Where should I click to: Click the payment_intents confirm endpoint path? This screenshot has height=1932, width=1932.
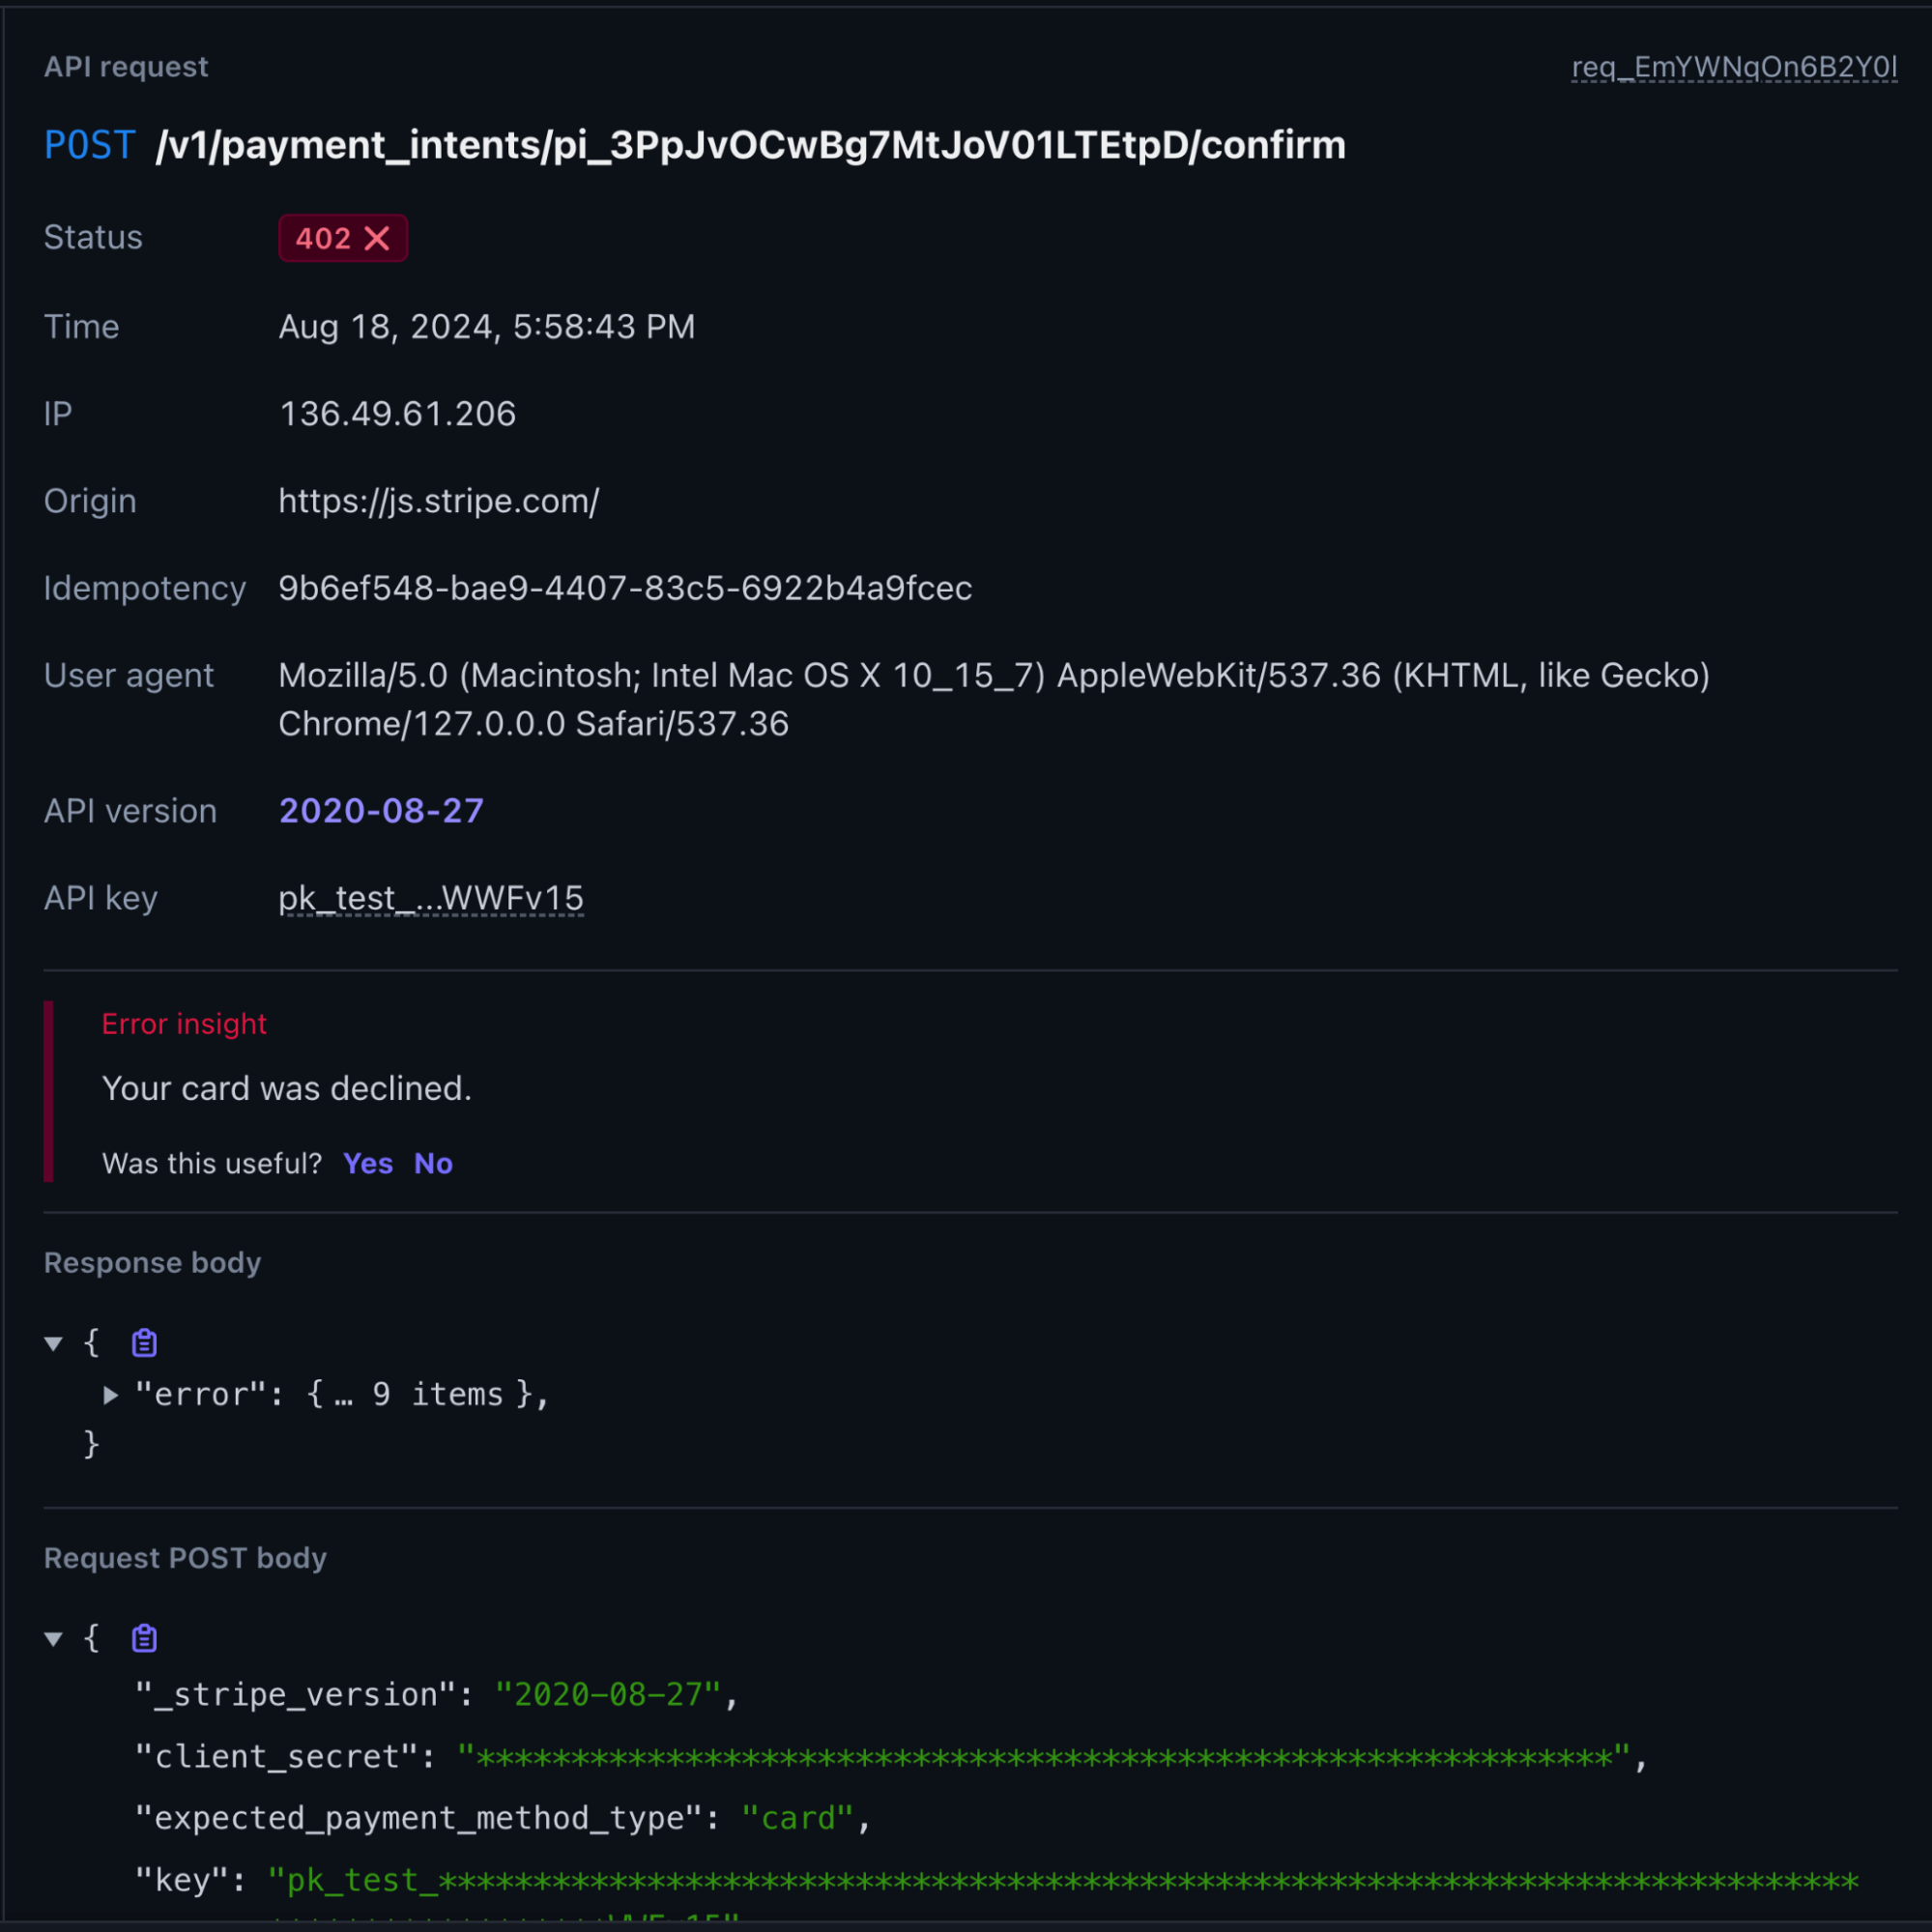coord(750,145)
